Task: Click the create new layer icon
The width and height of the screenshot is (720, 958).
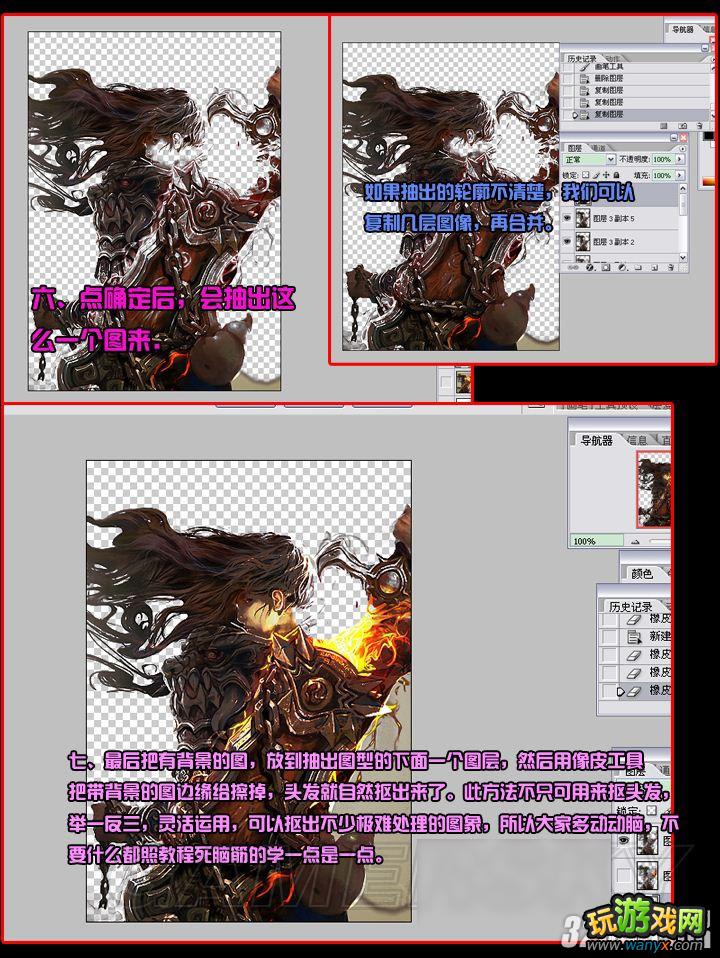Action: (655, 268)
